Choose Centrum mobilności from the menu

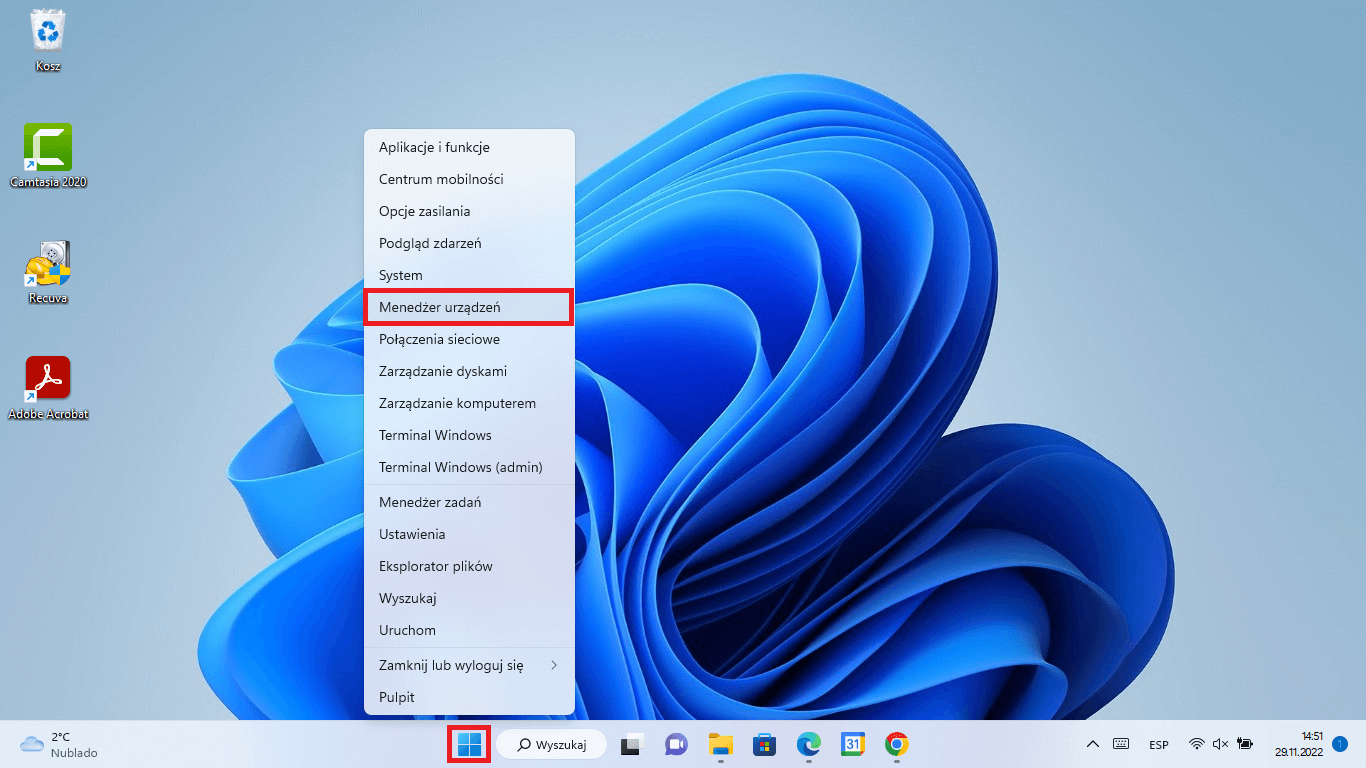click(469, 179)
